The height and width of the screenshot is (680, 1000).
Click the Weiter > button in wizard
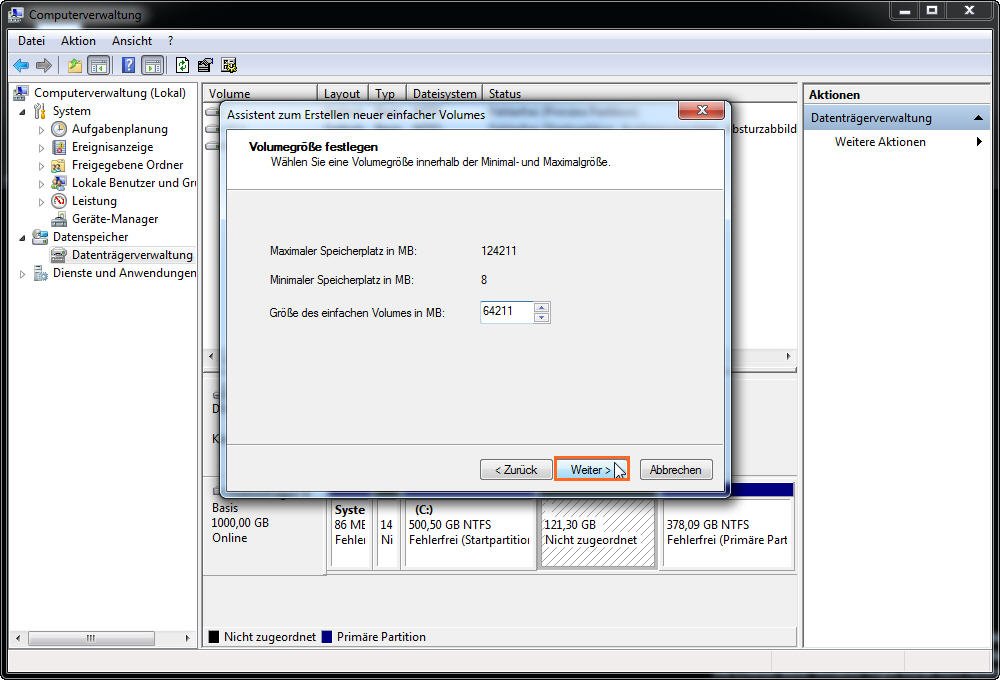(x=592, y=469)
